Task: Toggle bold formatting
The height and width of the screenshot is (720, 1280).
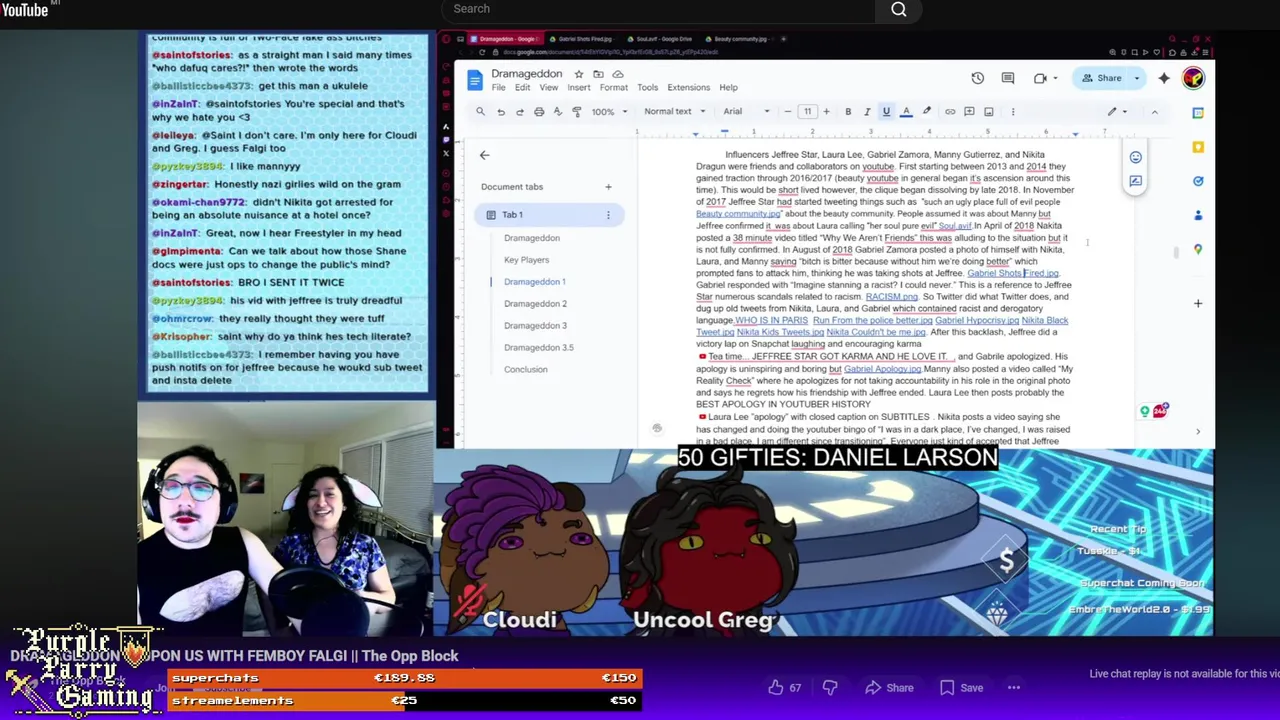Action: 848,112
